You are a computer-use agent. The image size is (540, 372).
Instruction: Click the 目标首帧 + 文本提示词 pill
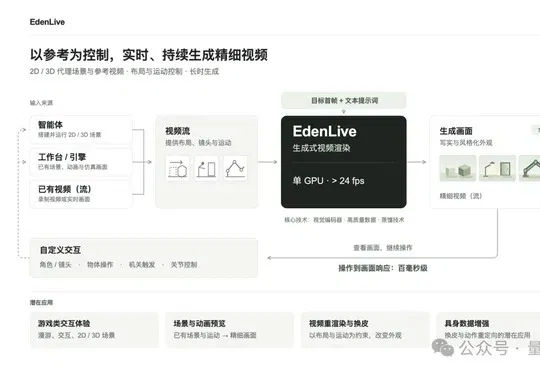(344, 101)
